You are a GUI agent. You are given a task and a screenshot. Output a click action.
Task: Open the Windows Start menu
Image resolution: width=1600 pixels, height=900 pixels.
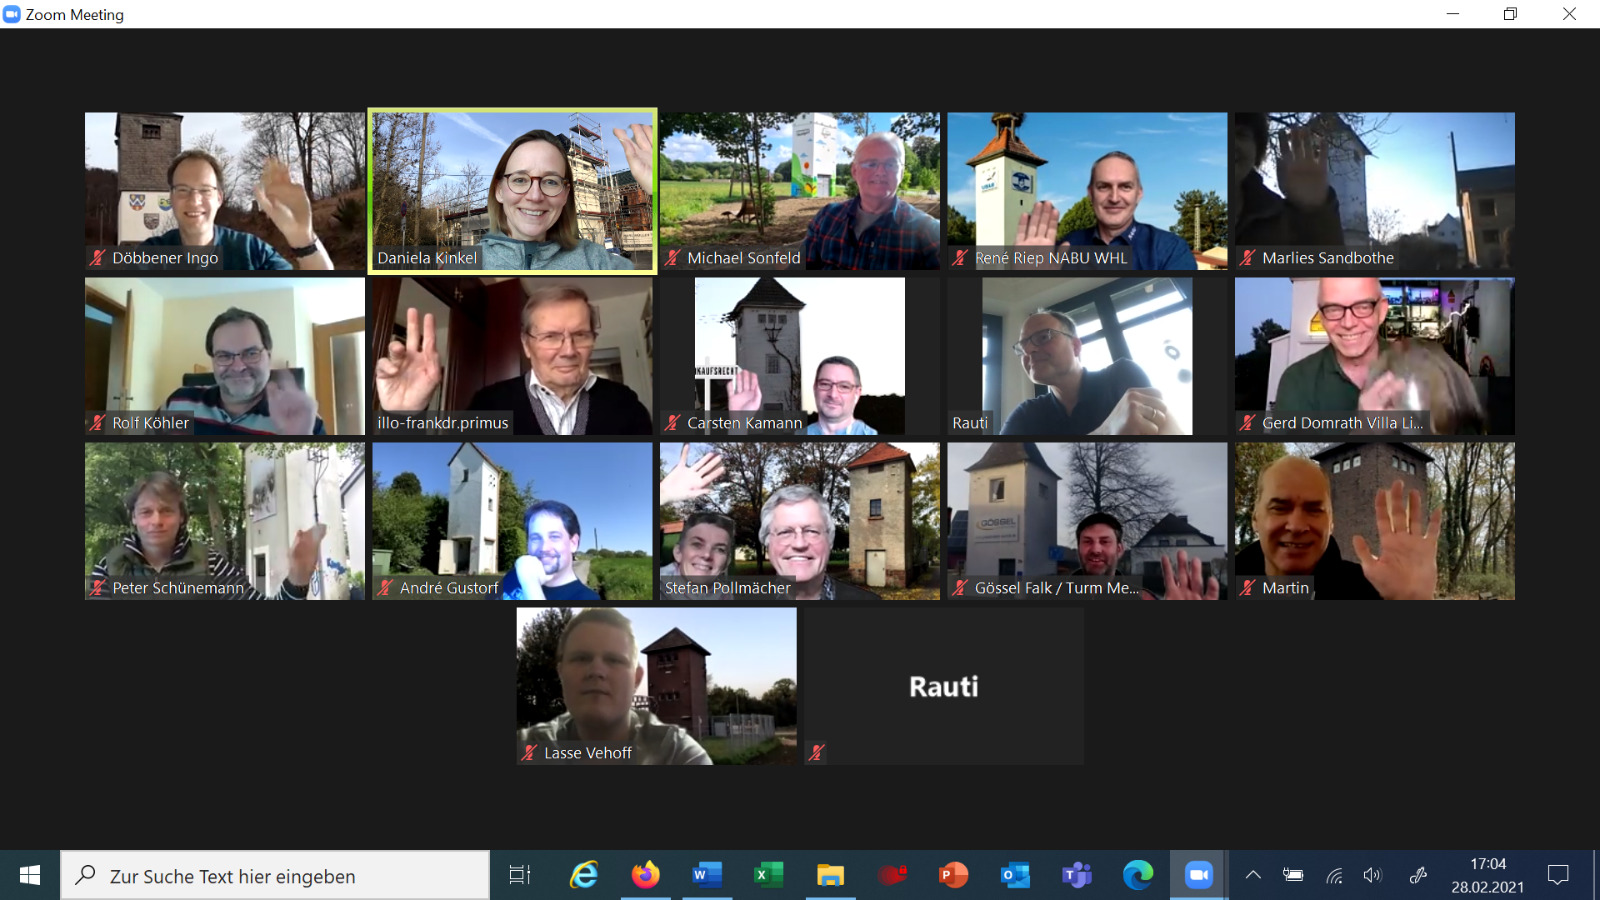tap(30, 876)
